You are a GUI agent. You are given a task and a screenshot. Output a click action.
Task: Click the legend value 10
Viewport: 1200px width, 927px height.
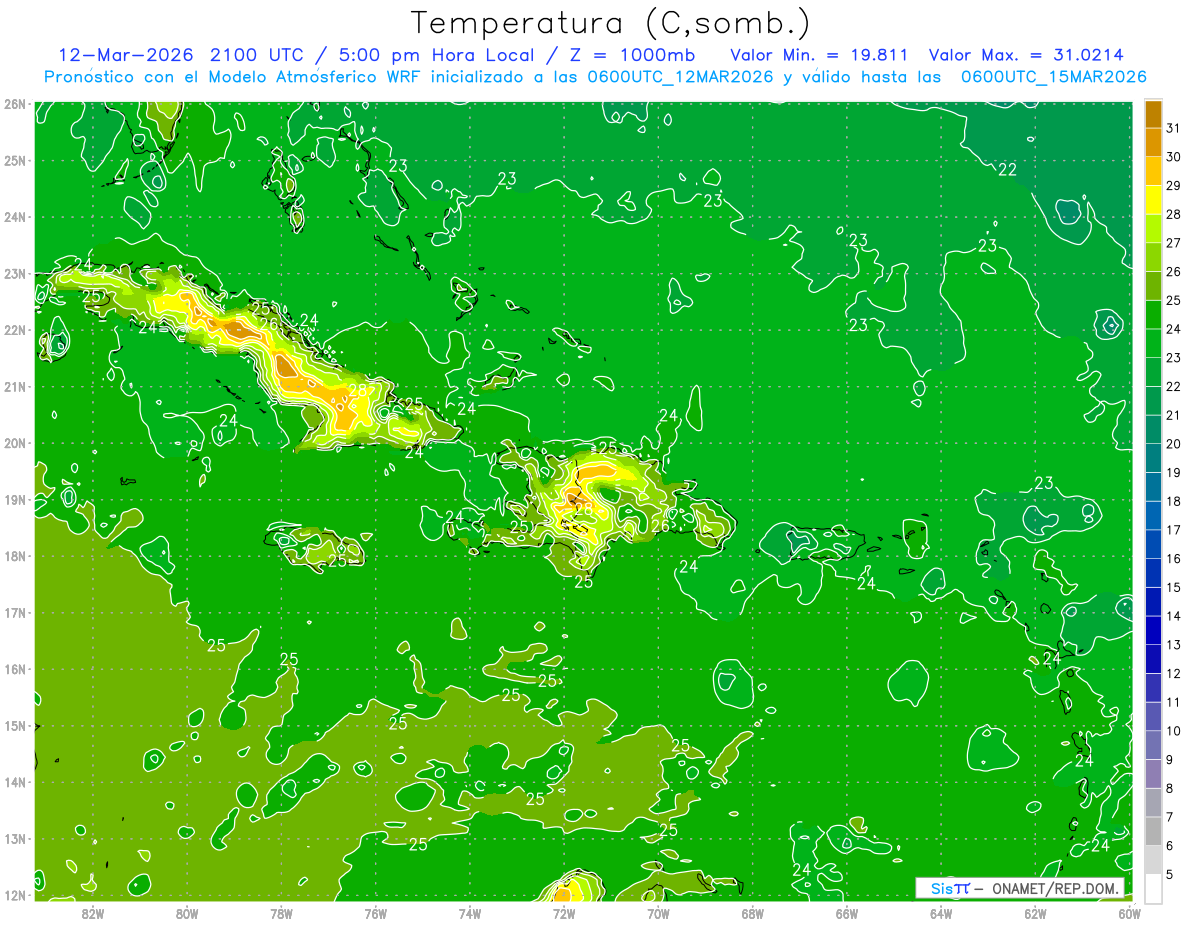pyautogui.click(x=1173, y=731)
